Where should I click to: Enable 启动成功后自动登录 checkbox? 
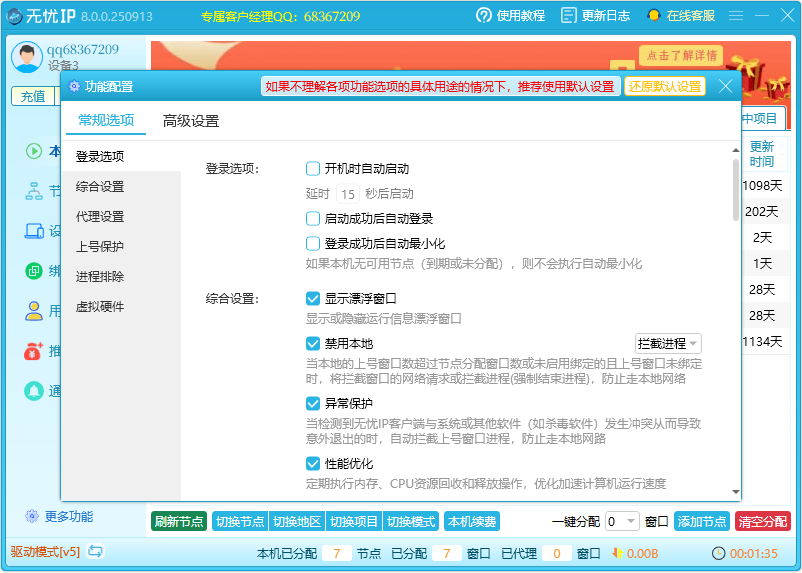(313, 219)
